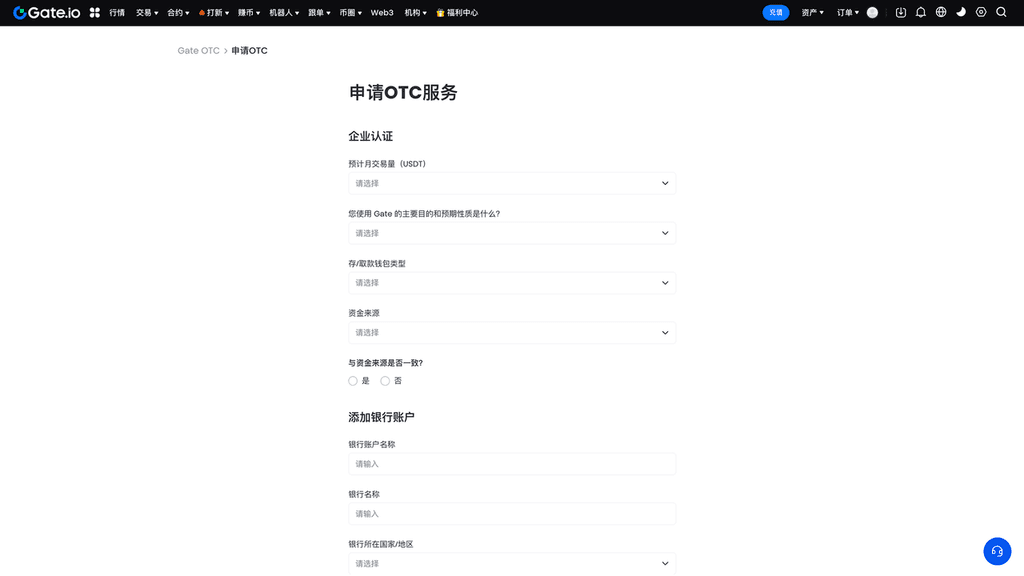
Task: Open the 合约 menu
Action: (x=178, y=13)
